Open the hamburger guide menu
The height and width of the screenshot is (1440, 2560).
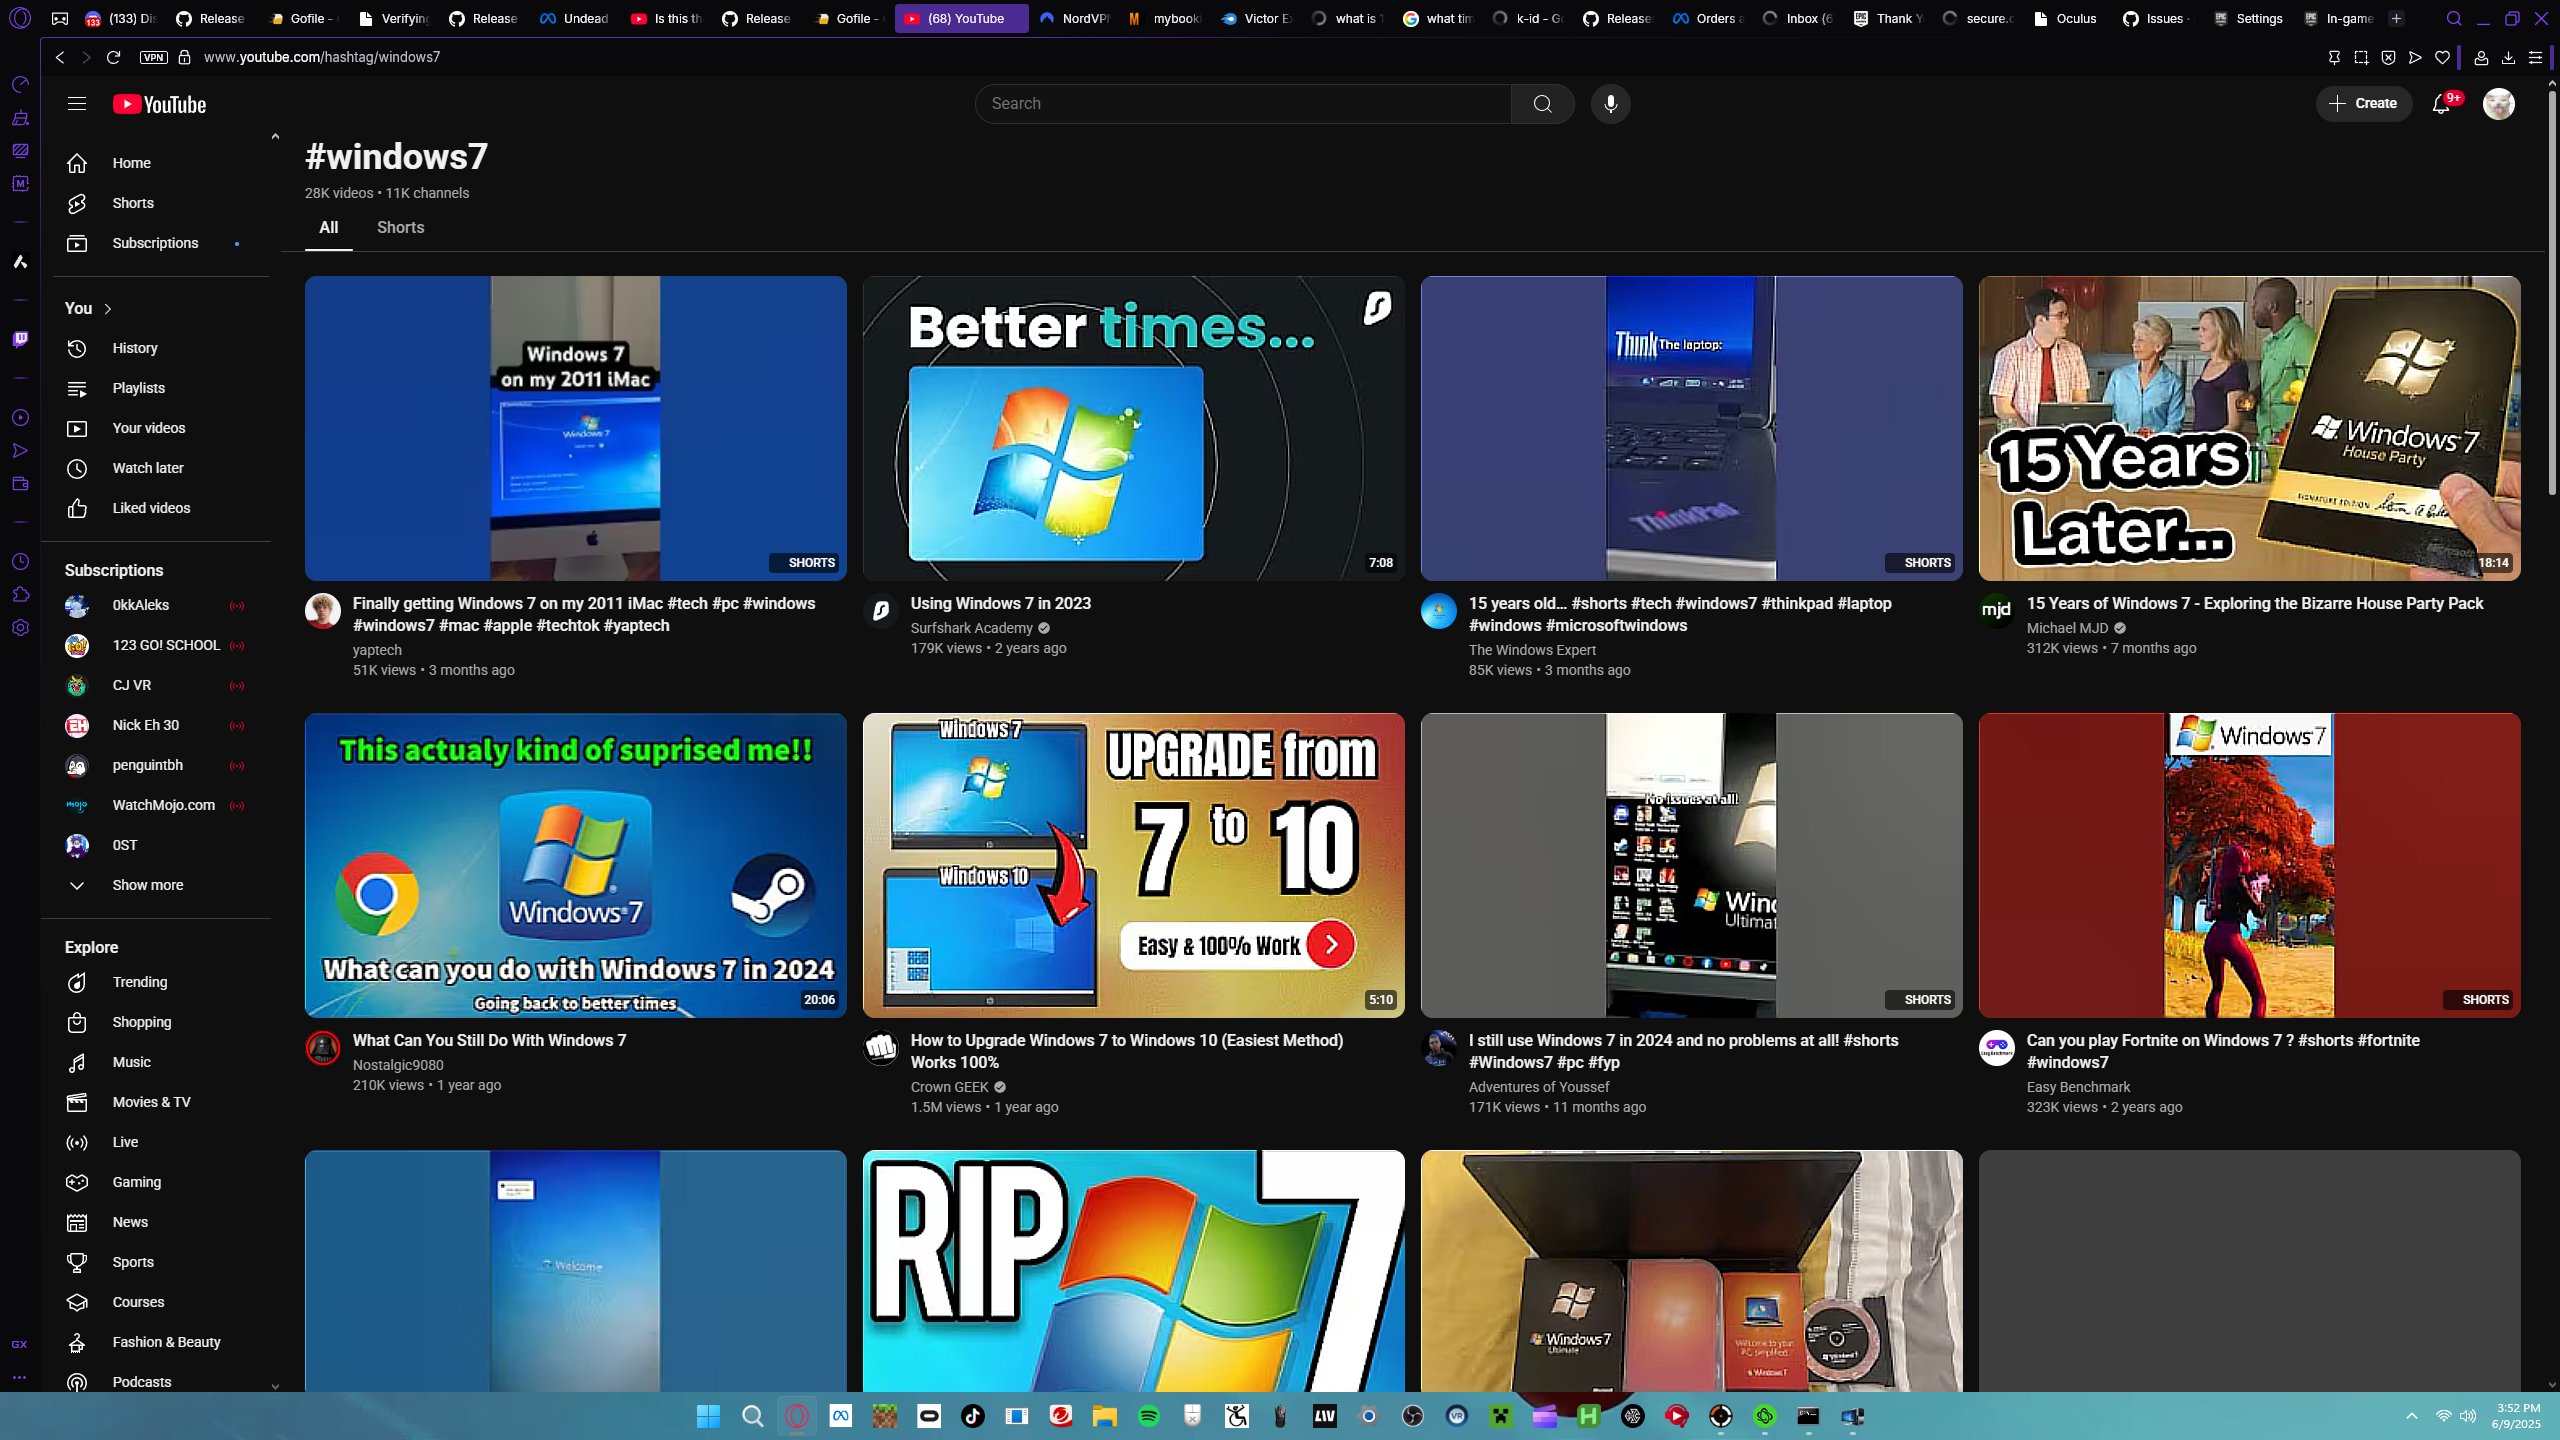pyautogui.click(x=77, y=104)
